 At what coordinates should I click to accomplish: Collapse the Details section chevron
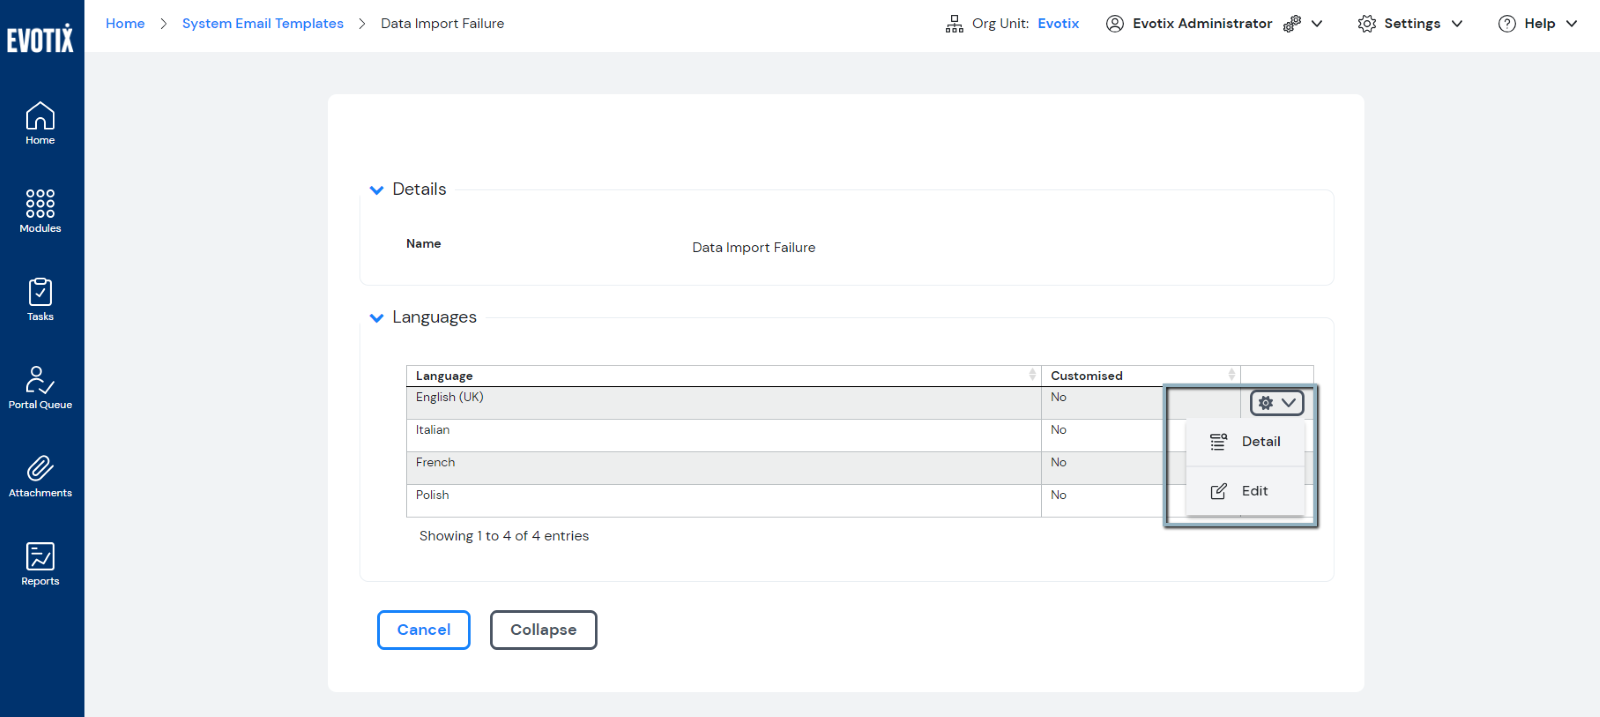377,190
